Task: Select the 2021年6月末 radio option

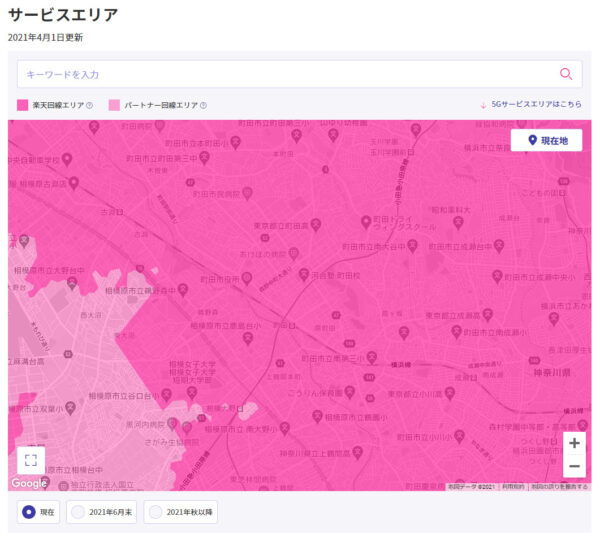Action: pos(78,512)
